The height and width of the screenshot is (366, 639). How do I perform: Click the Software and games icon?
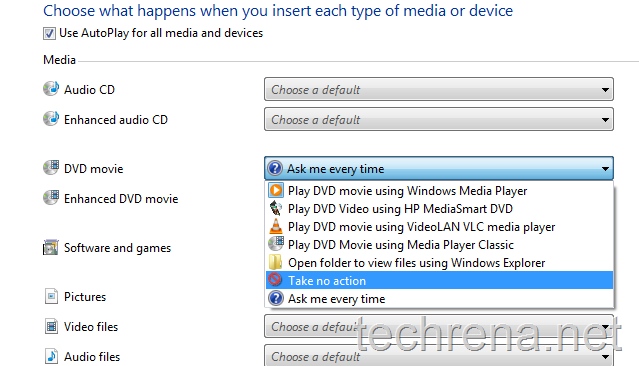coord(51,247)
